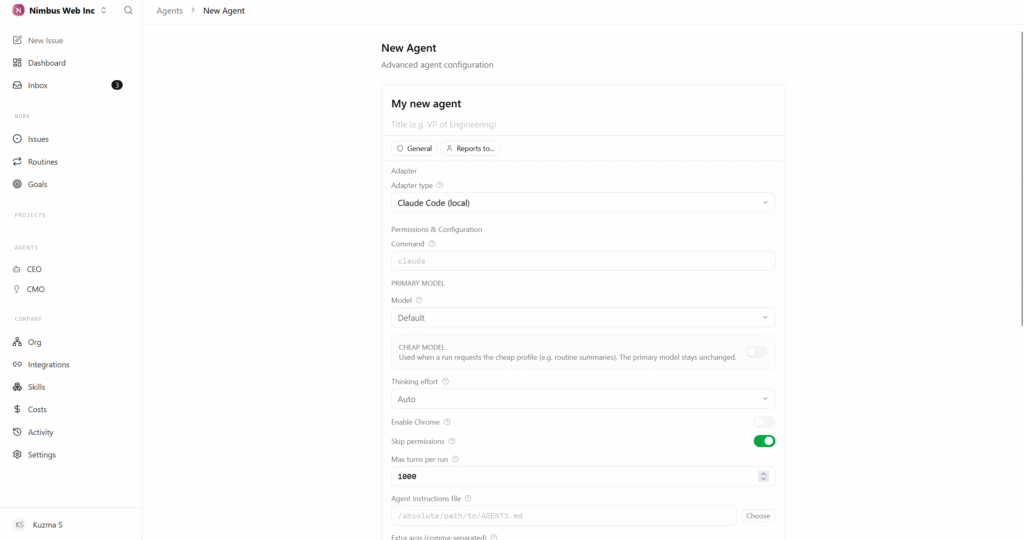The height and width of the screenshot is (540, 1024).
Task: Click the Costs dollar icon
Action: tap(17, 409)
